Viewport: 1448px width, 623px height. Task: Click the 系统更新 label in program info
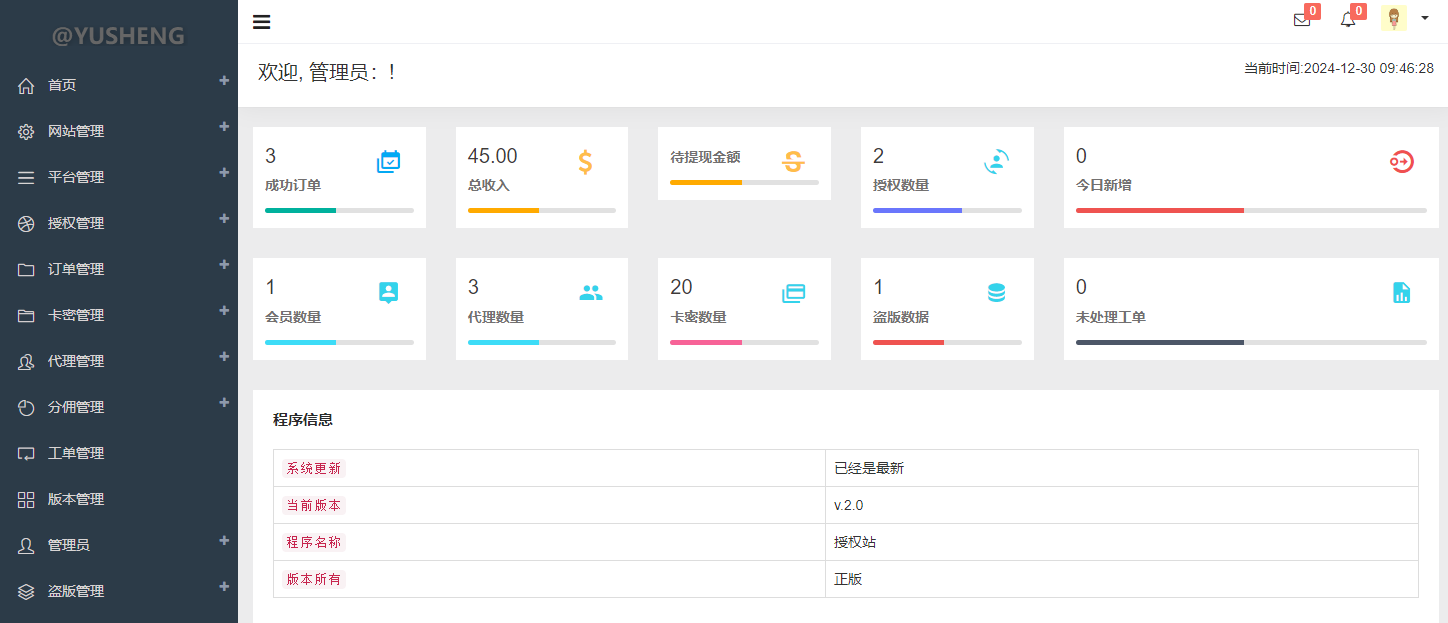313,468
